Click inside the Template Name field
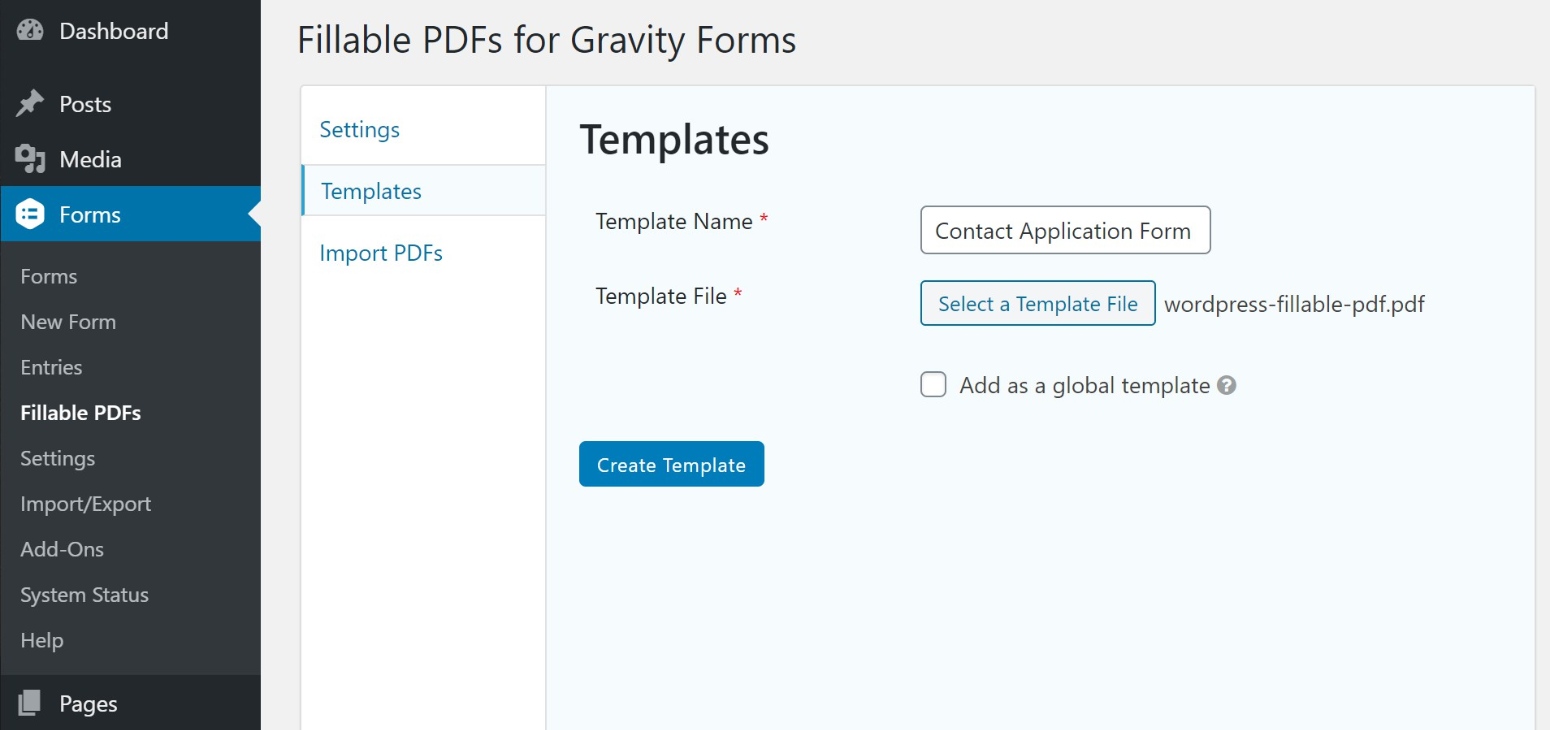This screenshot has width=1550, height=730. pyautogui.click(x=1064, y=230)
